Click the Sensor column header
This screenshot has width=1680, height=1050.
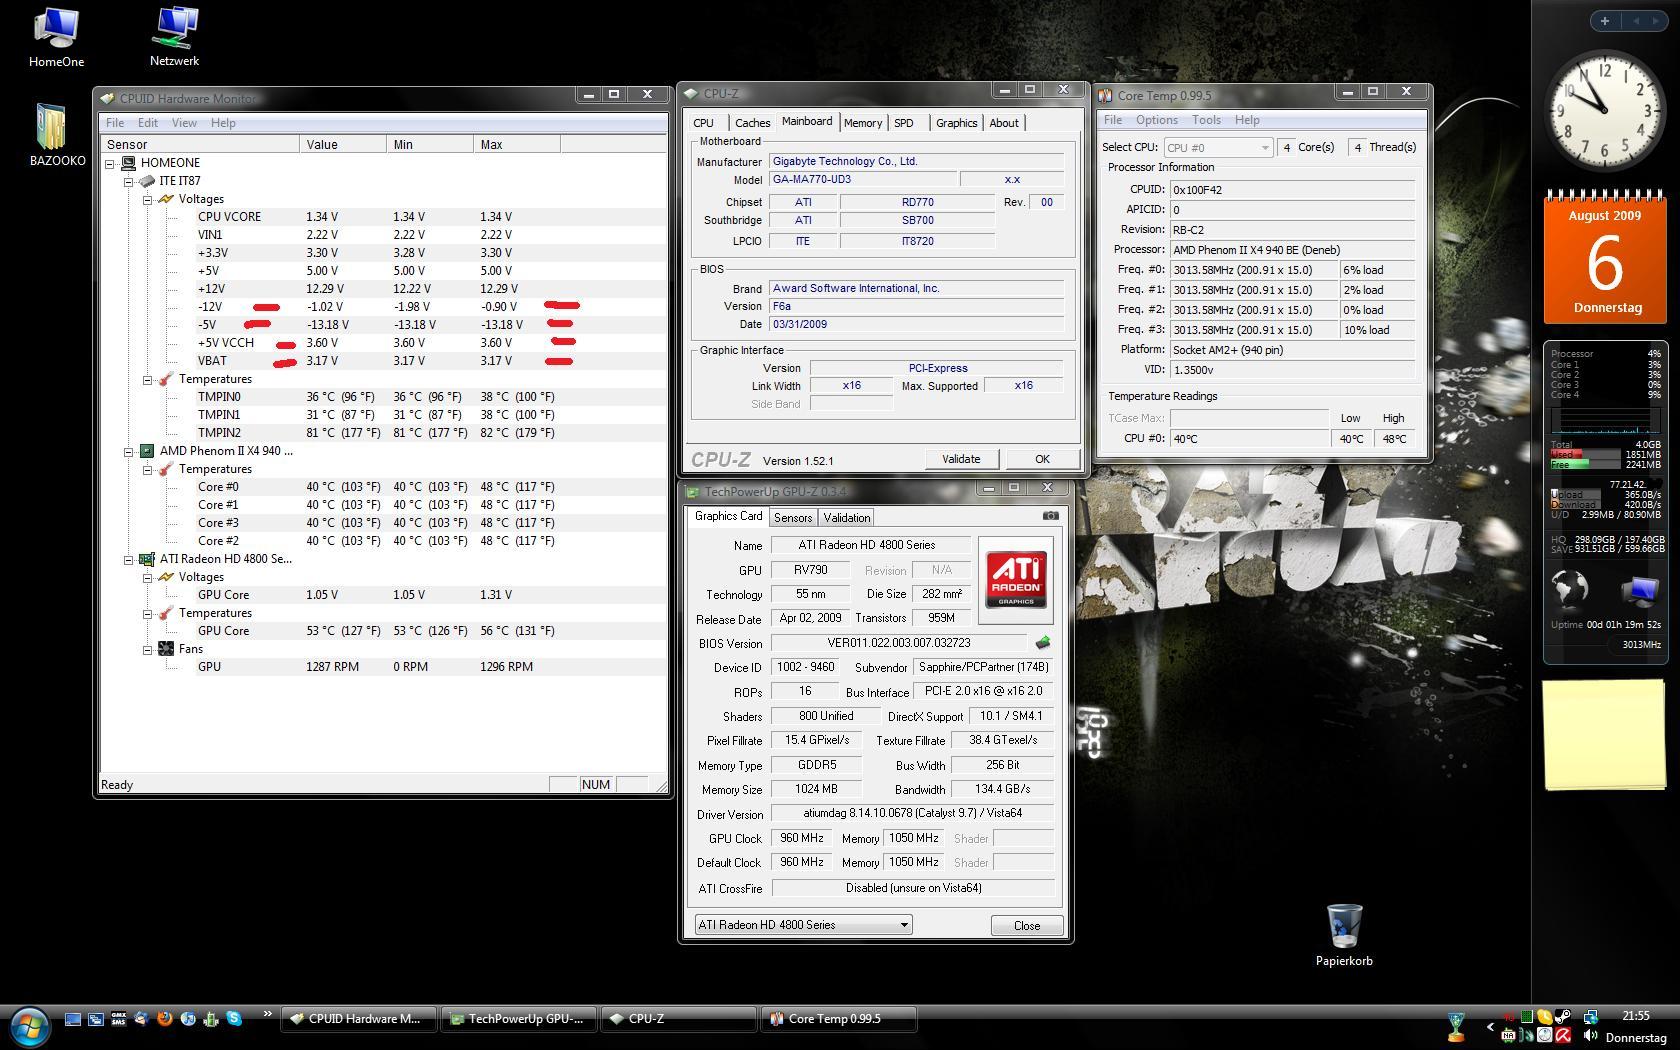click(199, 144)
